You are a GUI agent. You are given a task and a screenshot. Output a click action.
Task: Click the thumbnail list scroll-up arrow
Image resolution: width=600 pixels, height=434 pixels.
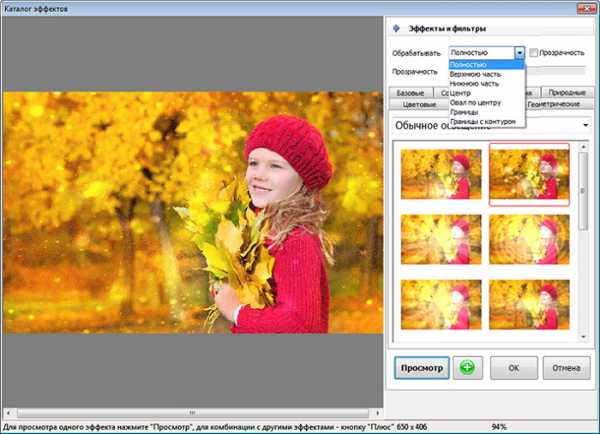pos(584,147)
